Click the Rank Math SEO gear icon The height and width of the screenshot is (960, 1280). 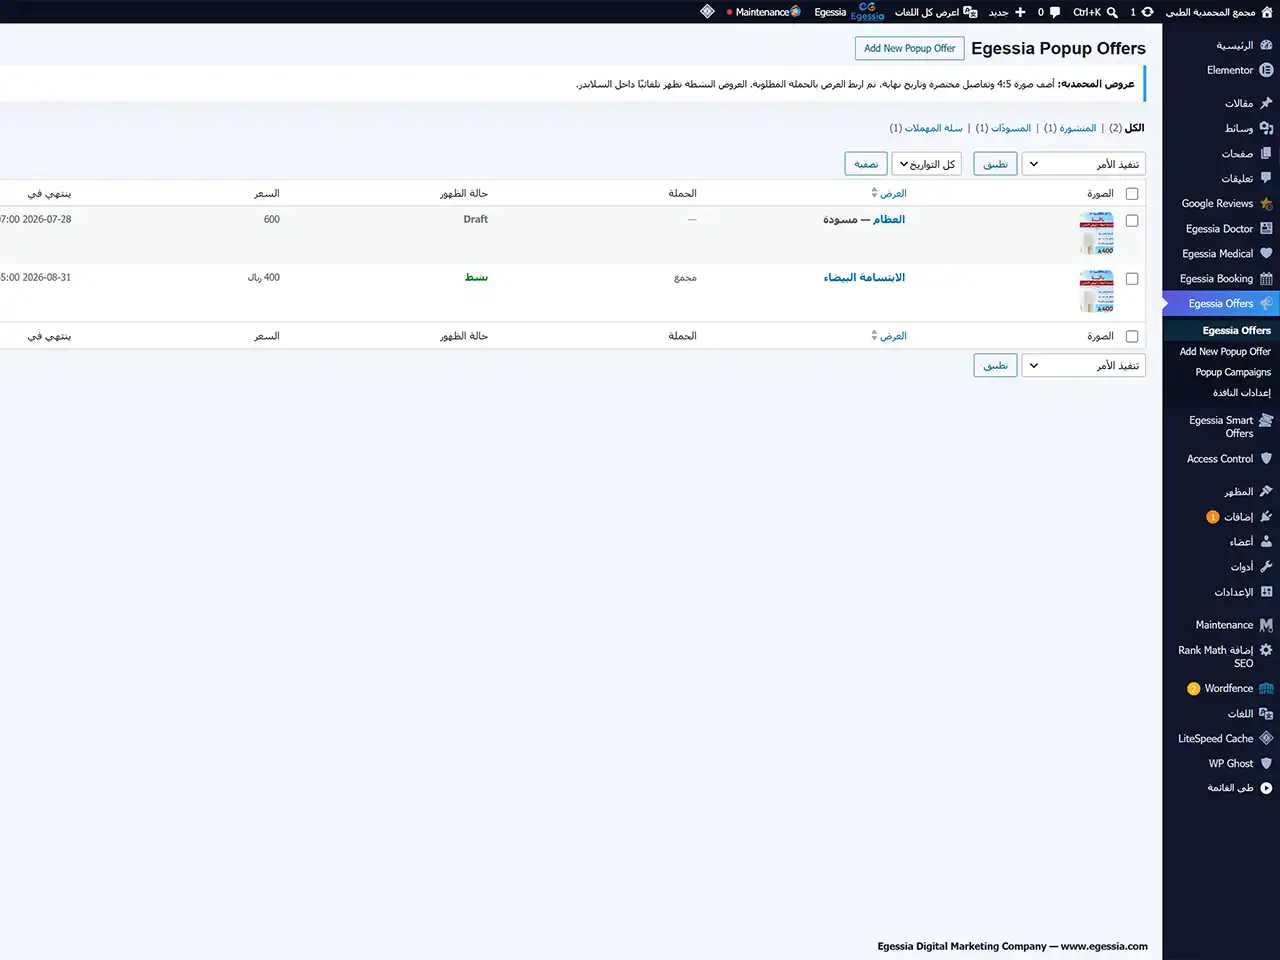[1266, 650]
